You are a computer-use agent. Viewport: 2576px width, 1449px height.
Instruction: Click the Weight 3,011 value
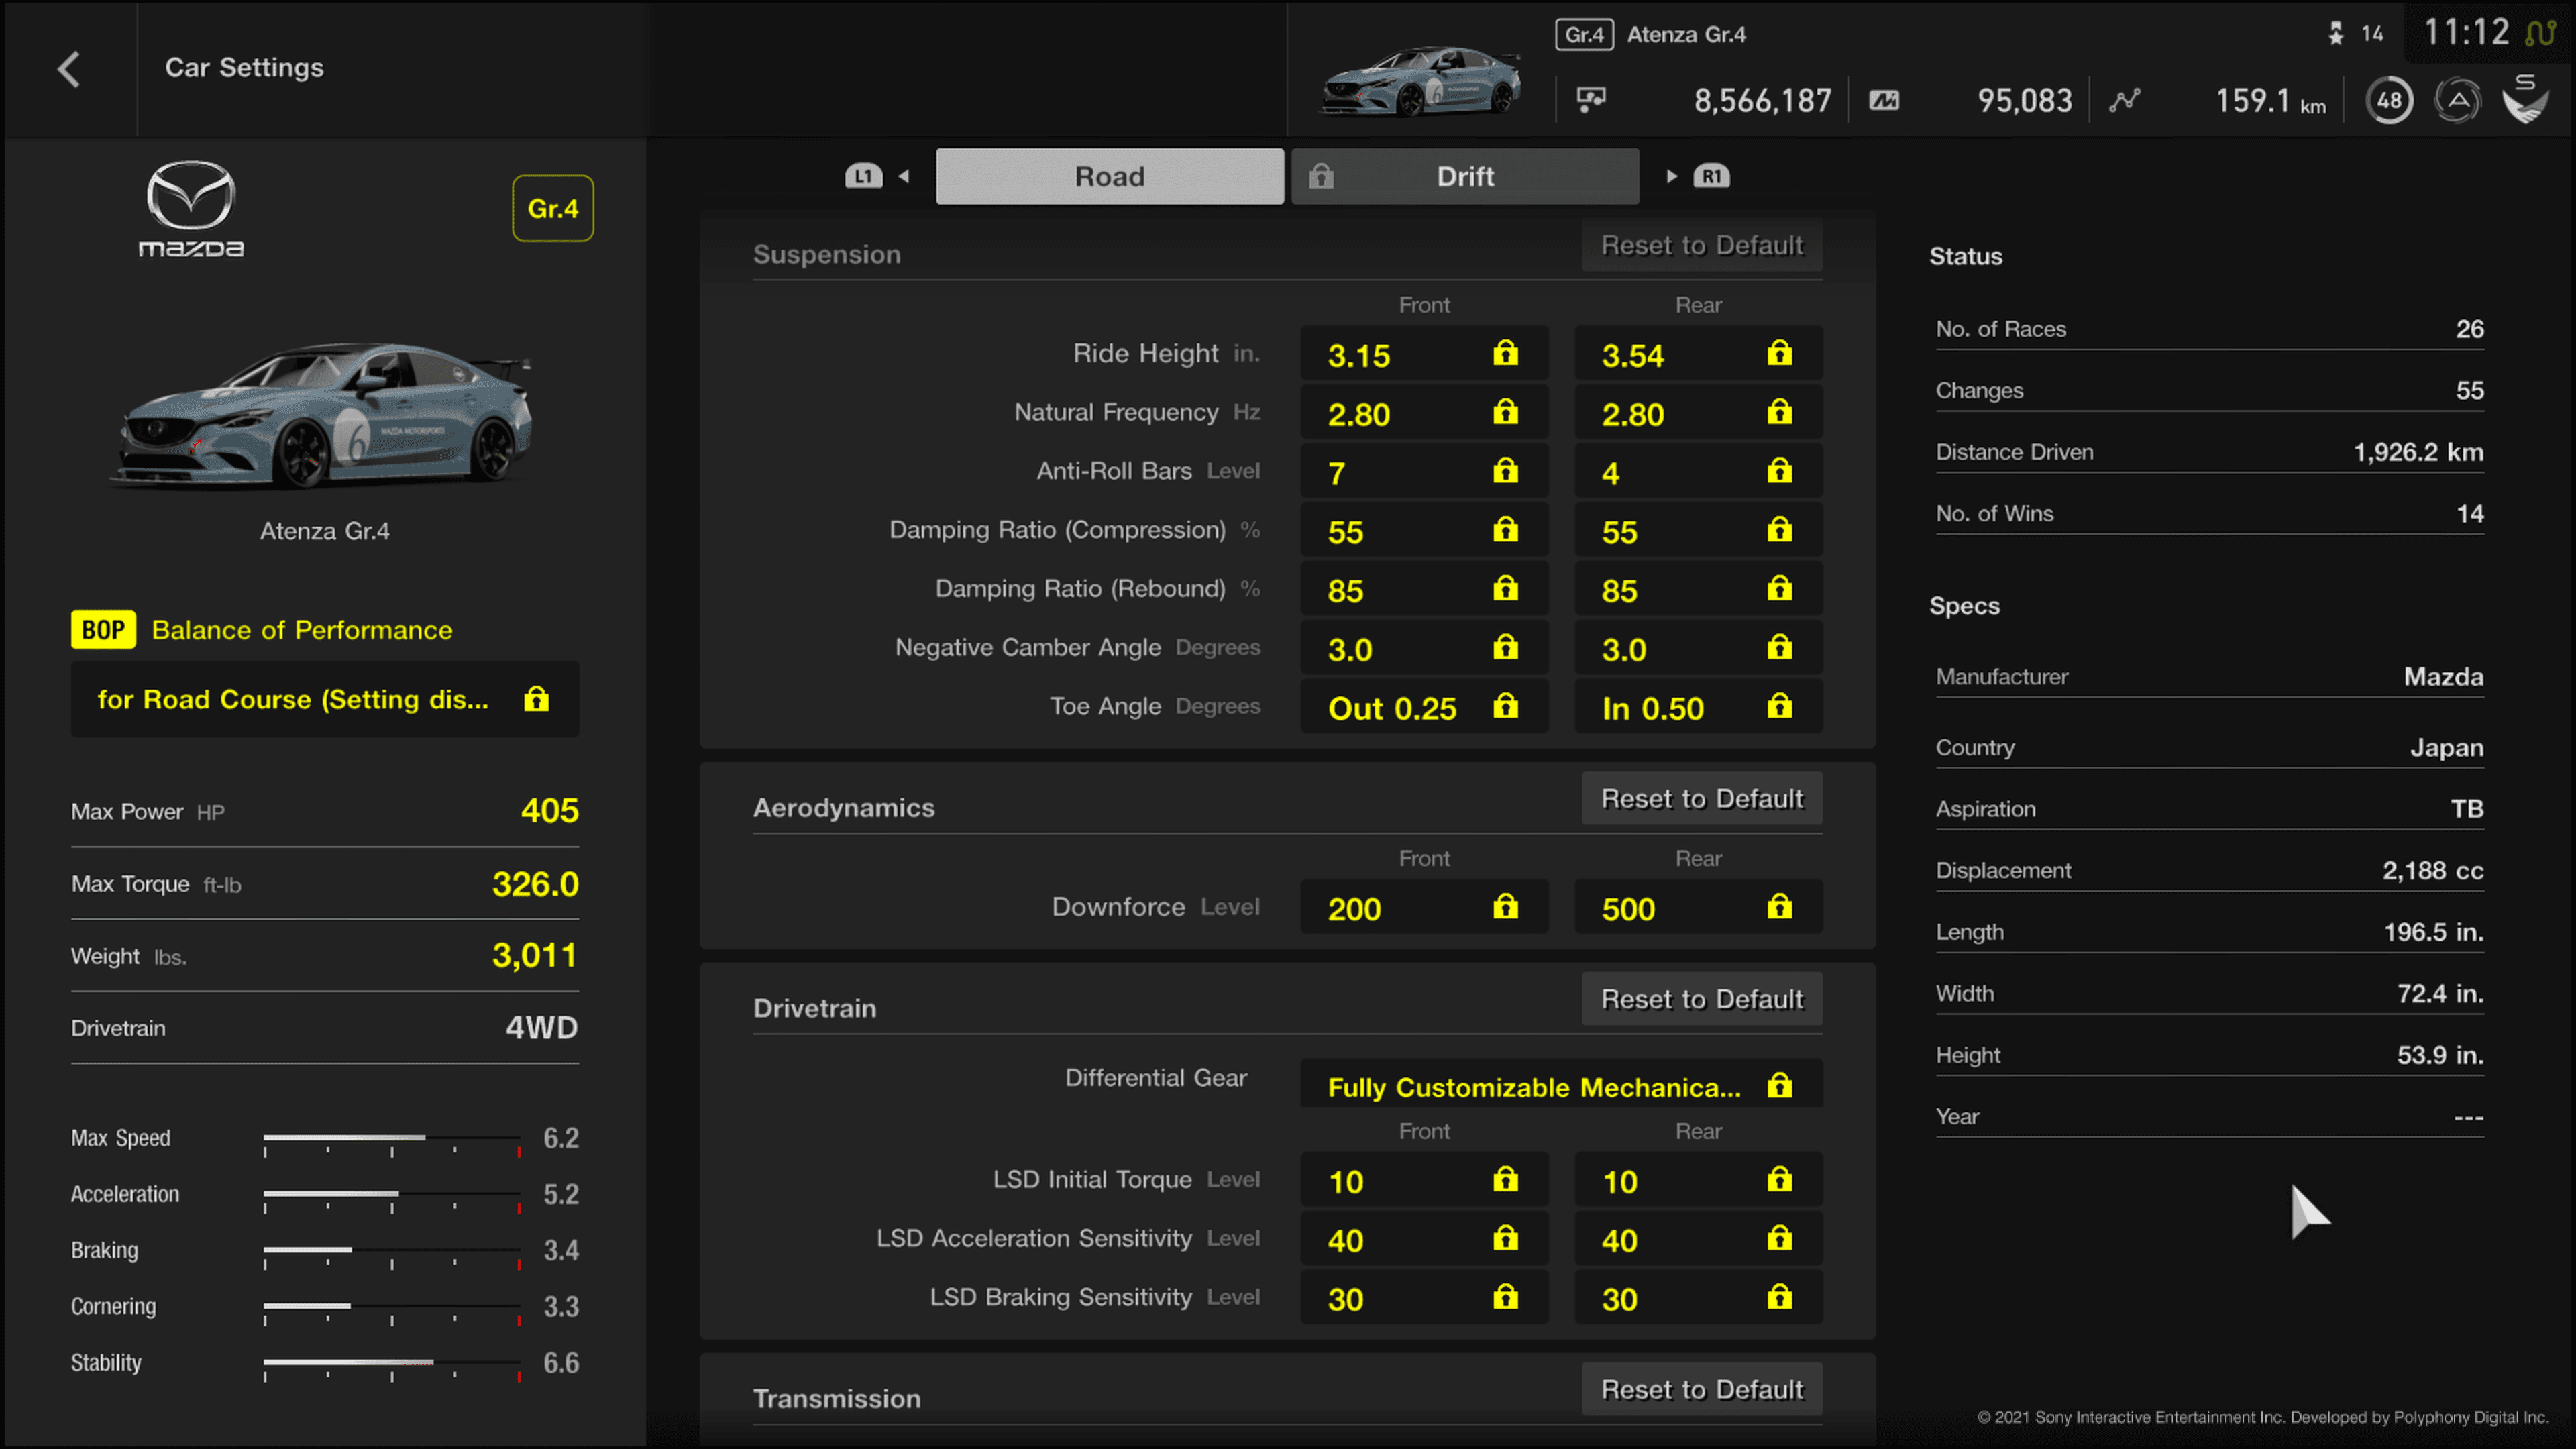(x=535, y=955)
